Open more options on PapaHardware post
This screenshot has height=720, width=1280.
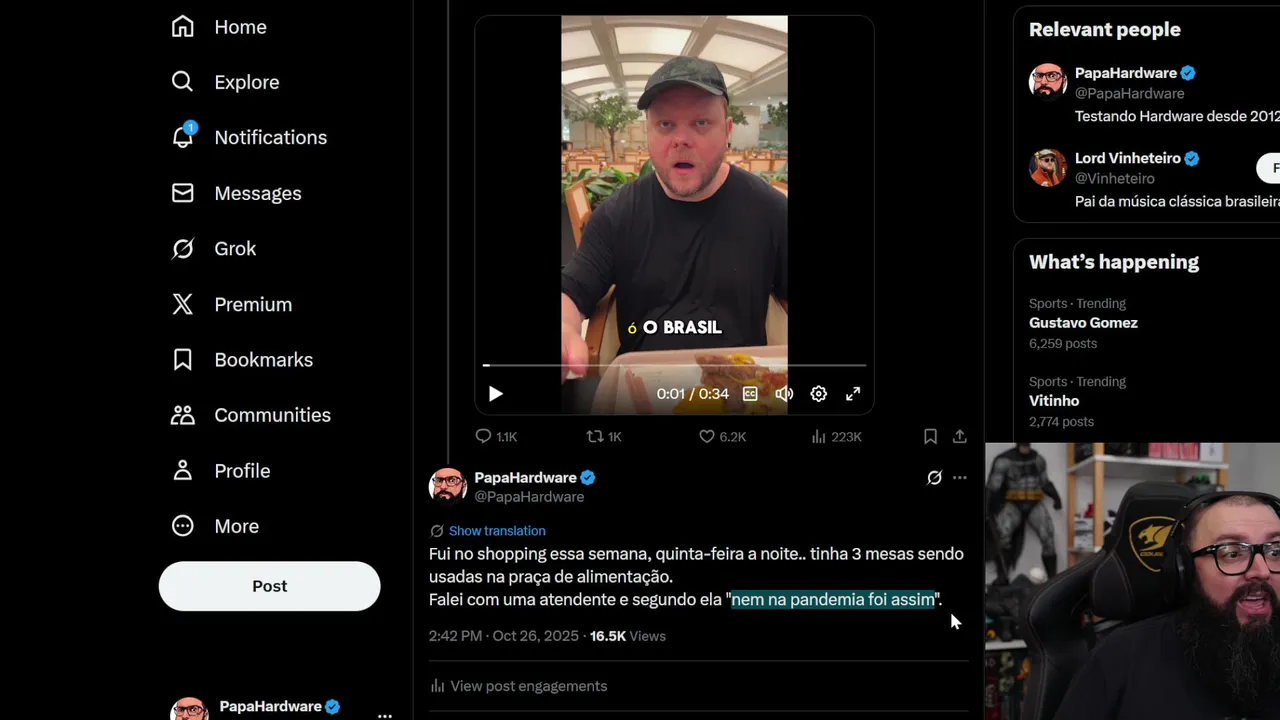(960, 478)
